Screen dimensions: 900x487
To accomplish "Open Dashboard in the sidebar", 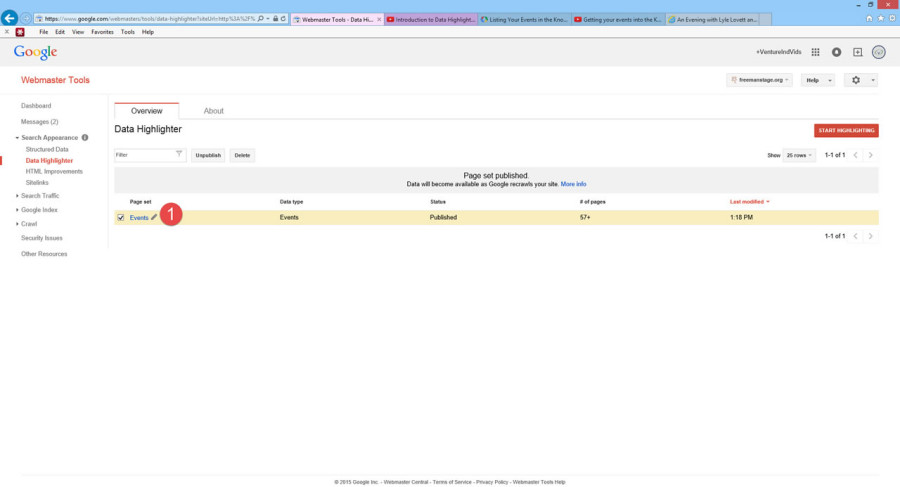I will pos(36,106).
